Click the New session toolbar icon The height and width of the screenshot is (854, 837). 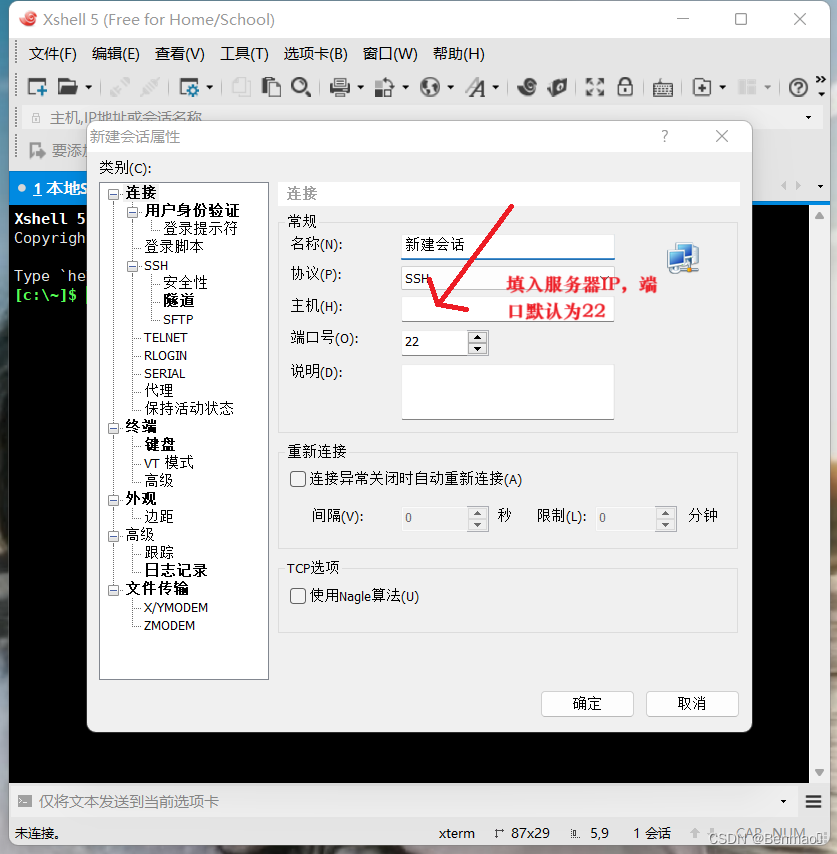point(37,87)
